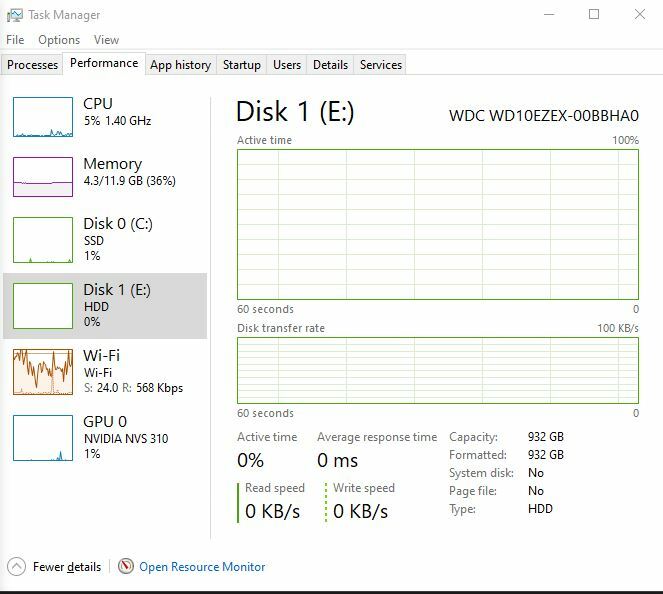
Task: Open the File menu
Action: [x=15, y=40]
